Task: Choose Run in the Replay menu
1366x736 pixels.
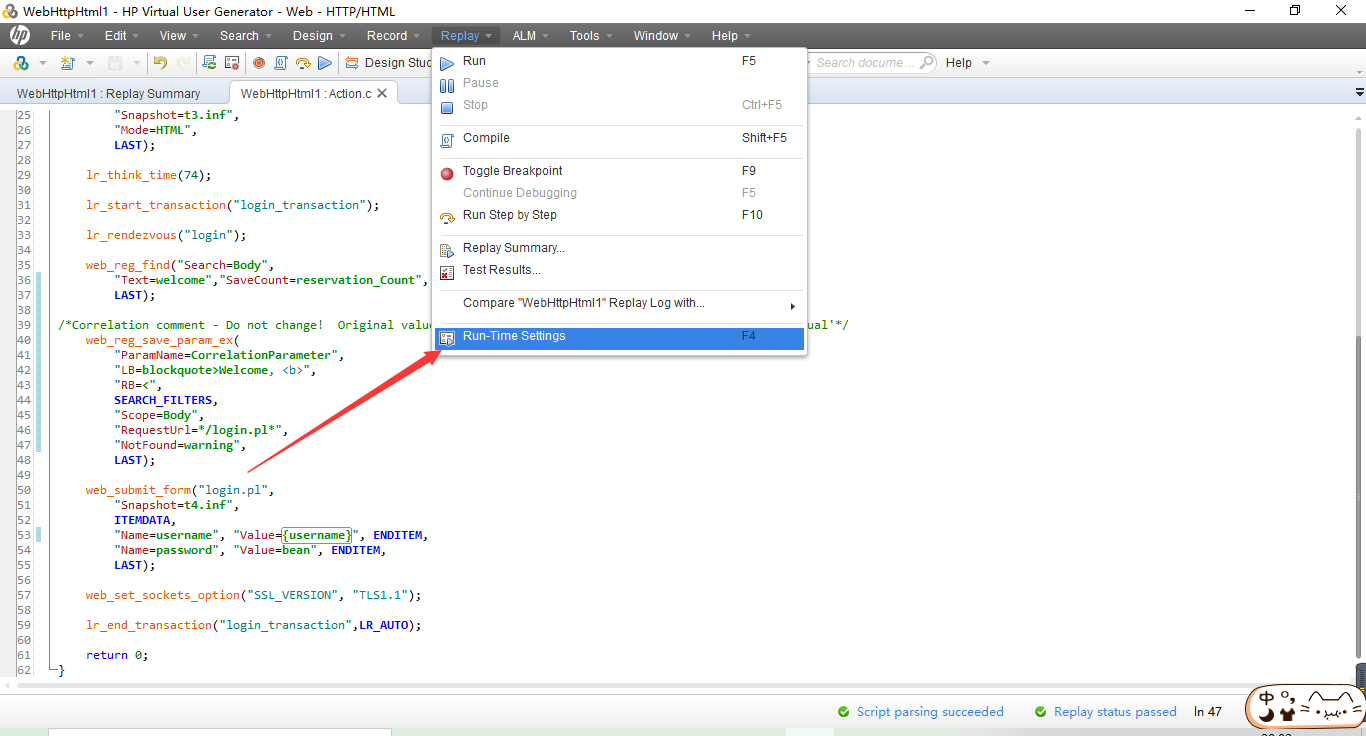Action: 620,61
